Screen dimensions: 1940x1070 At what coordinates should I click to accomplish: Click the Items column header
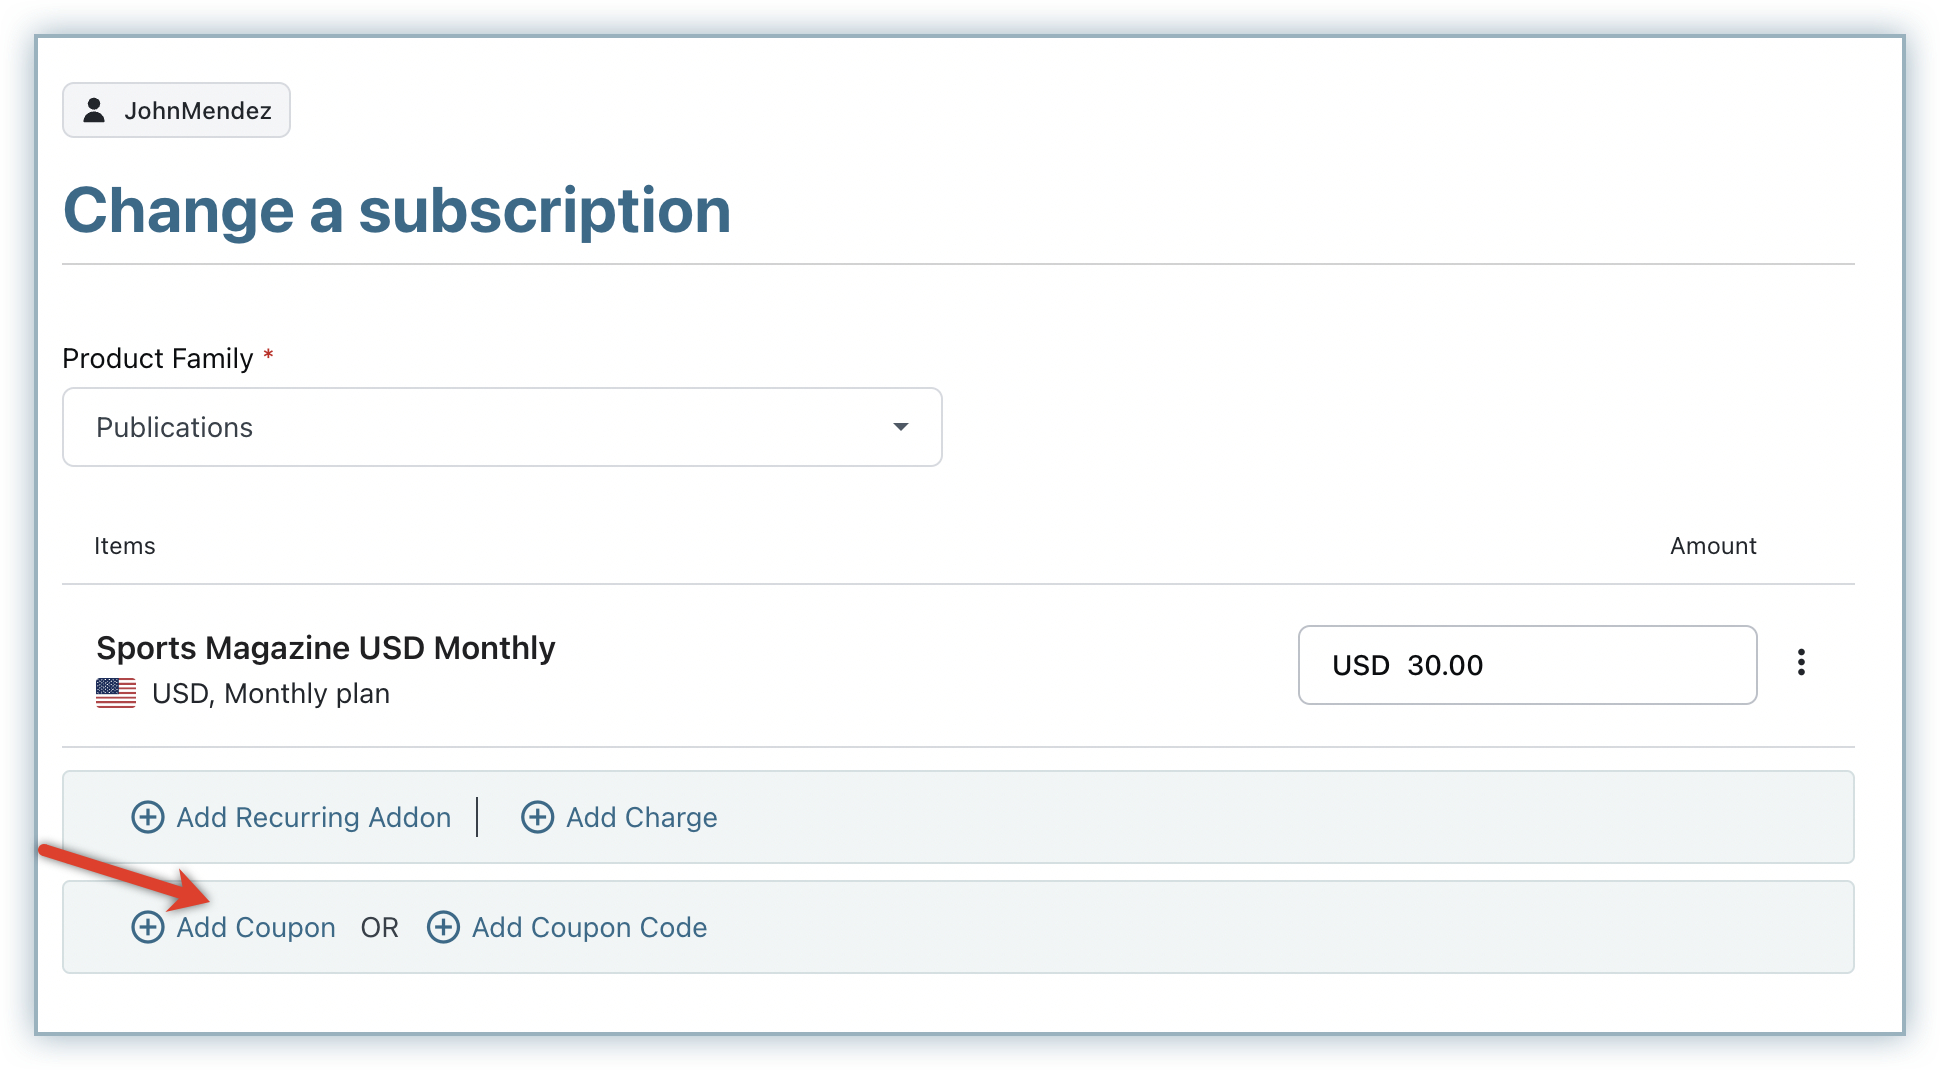coord(125,546)
